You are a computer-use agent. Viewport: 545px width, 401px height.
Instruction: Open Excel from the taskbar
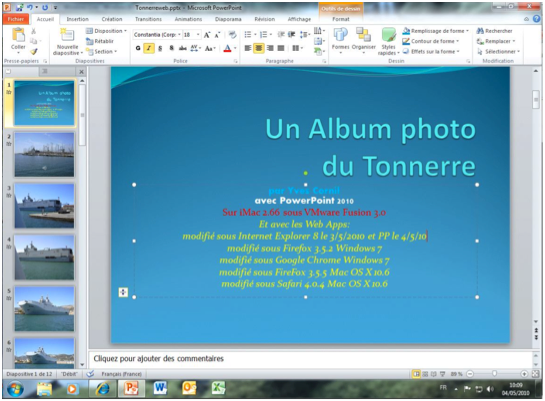click(x=219, y=388)
